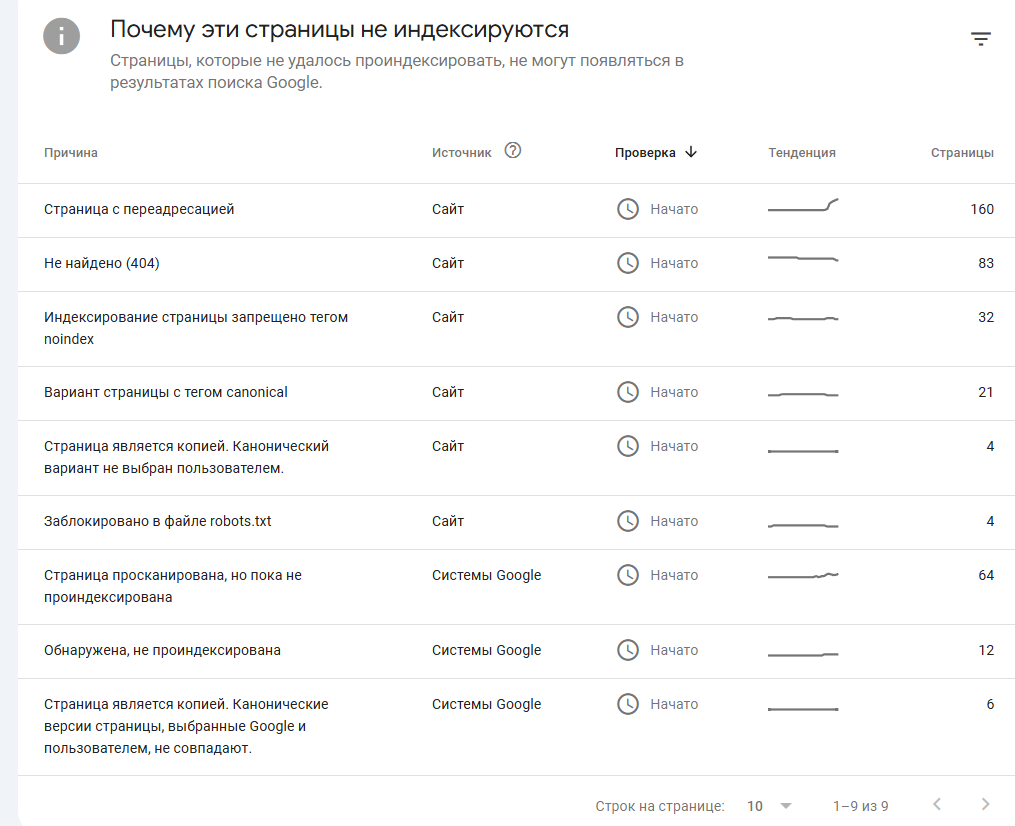
Task: Click the Источник column header
Action: click(x=462, y=153)
